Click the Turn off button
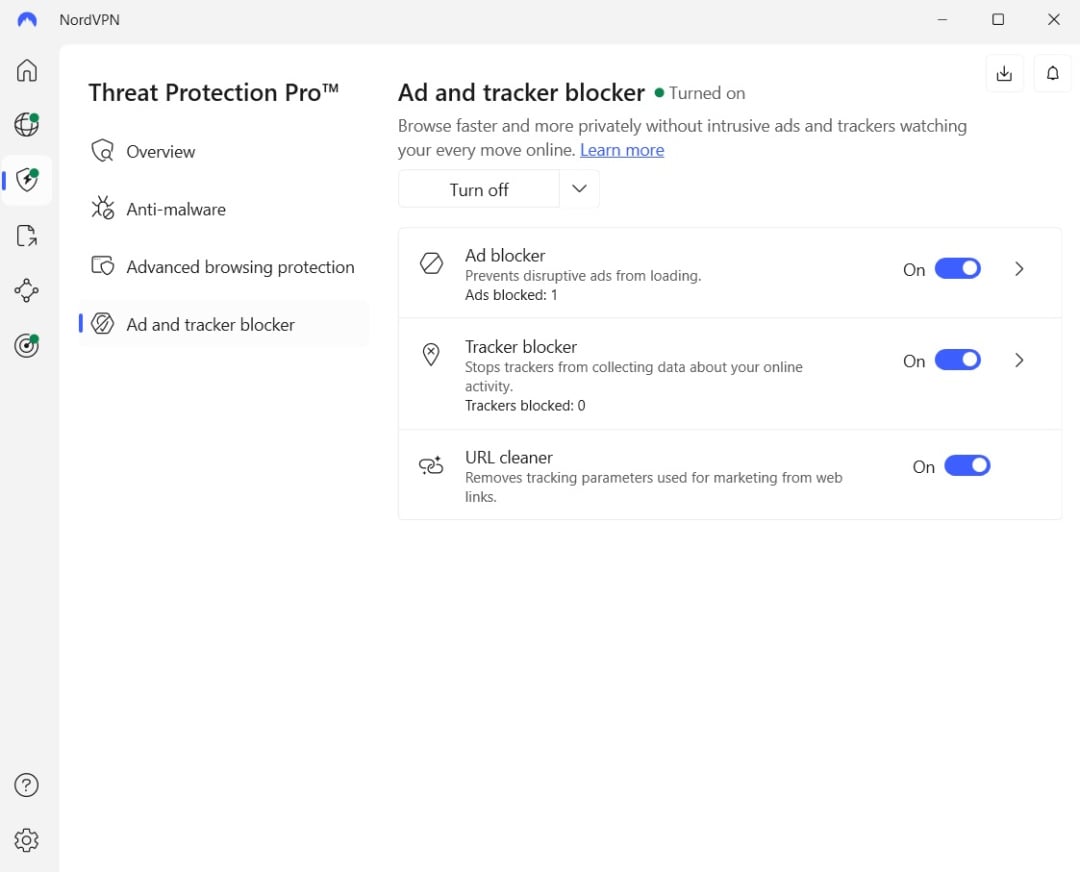Viewport: 1080px width, 872px height. (x=479, y=189)
